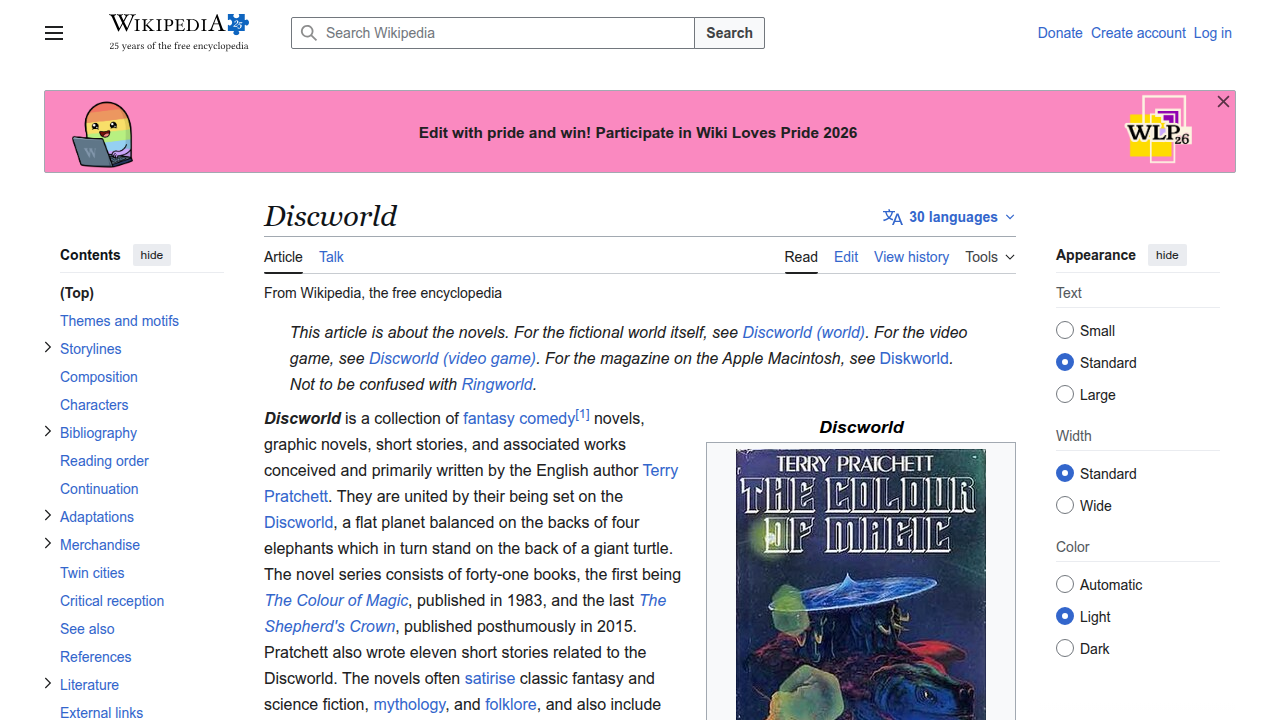Open the main menu hamburger icon

coord(54,33)
